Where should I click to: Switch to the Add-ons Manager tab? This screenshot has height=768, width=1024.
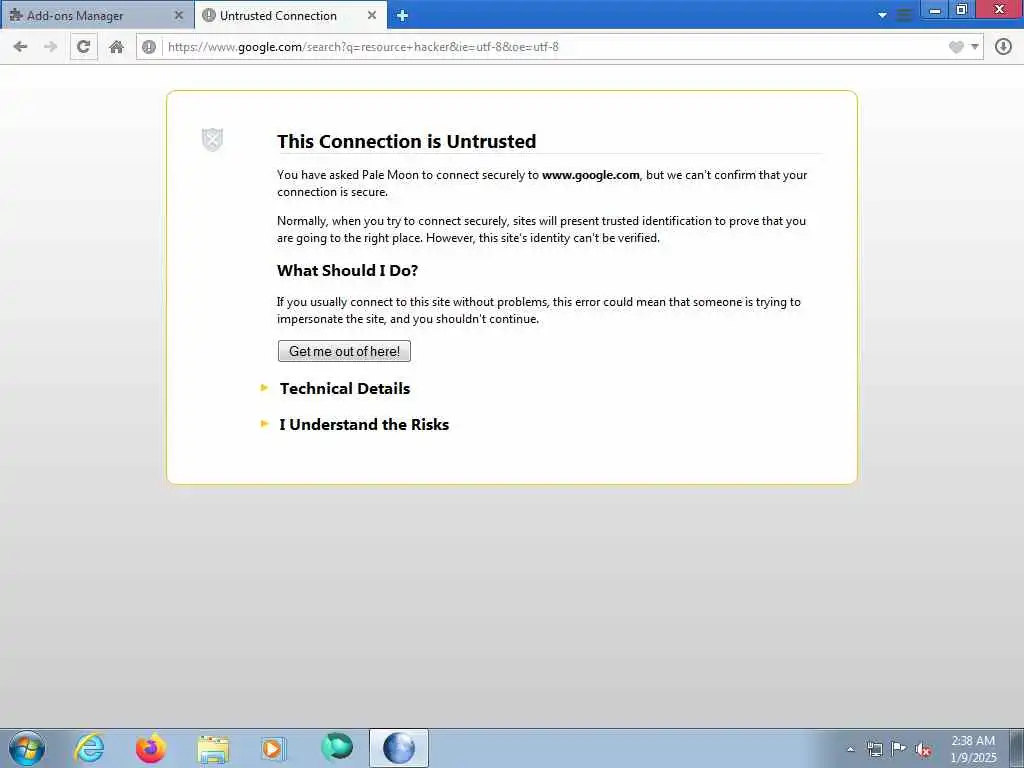[x=97, y=16]
